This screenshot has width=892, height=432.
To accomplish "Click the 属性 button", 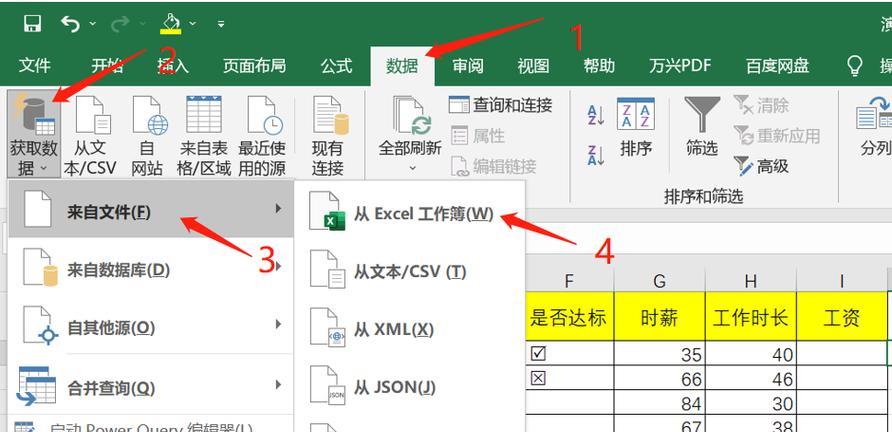I will [x=478, y=136].
